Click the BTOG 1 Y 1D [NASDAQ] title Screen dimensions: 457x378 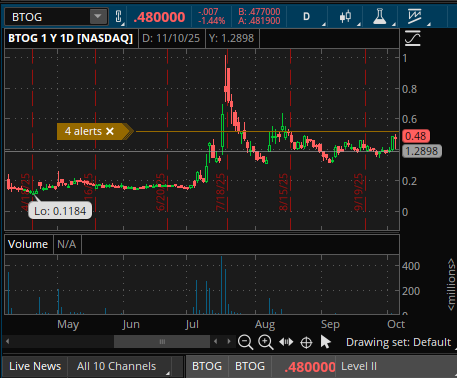click(x=71, y=38)
